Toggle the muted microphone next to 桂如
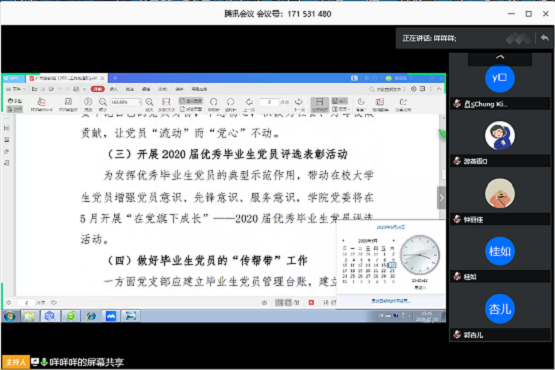Viewport: 555px width, 370px height. [457, 277]
